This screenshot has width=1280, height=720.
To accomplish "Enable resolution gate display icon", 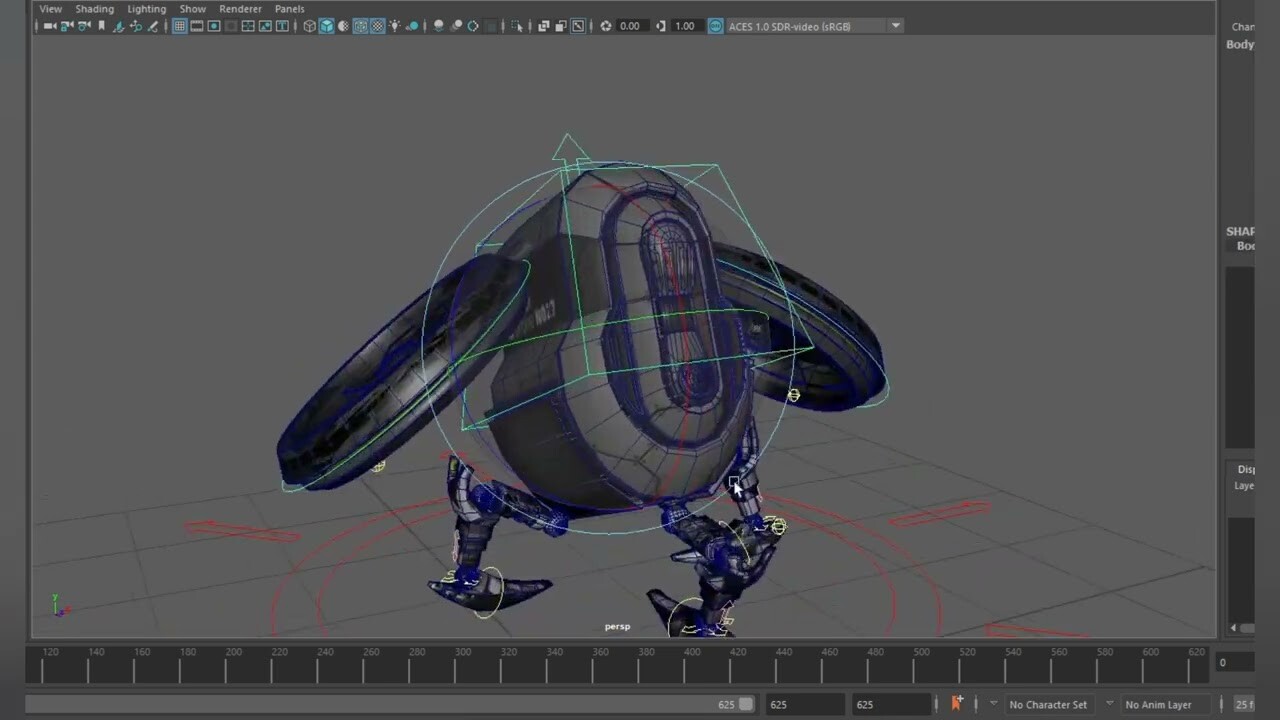I will pos(214,26).
